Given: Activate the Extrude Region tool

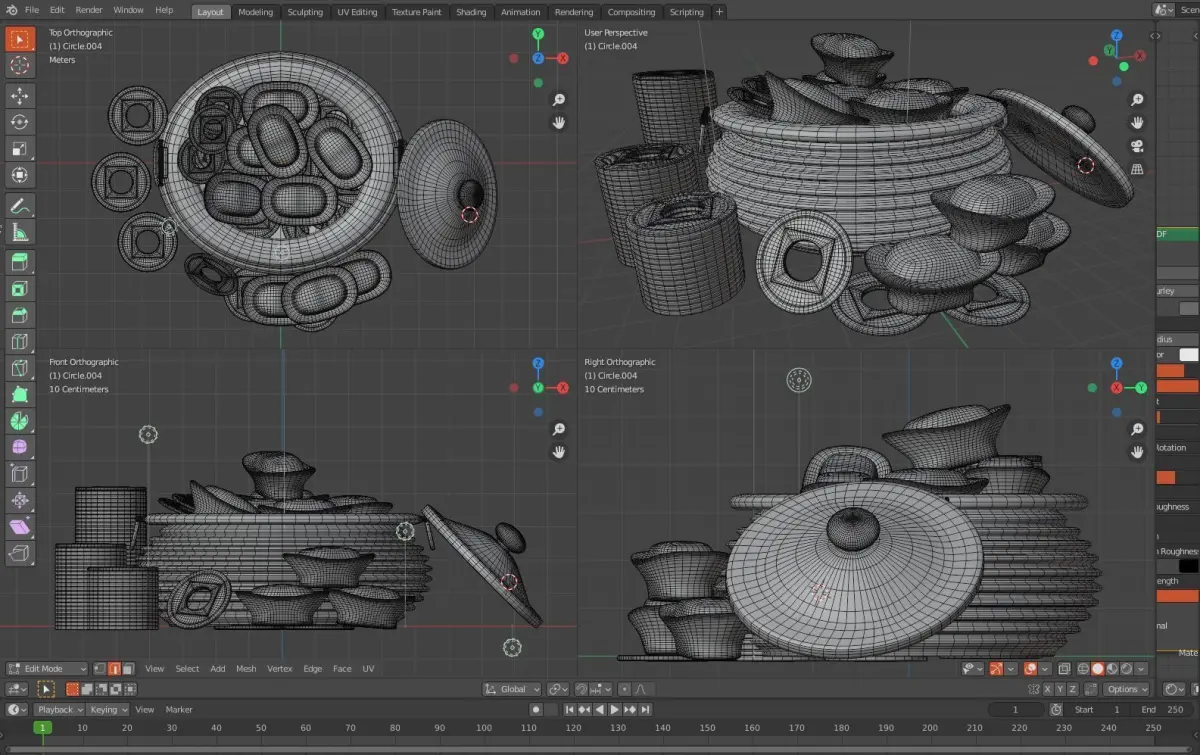Looking at the screenshot, I should point(19,262).
